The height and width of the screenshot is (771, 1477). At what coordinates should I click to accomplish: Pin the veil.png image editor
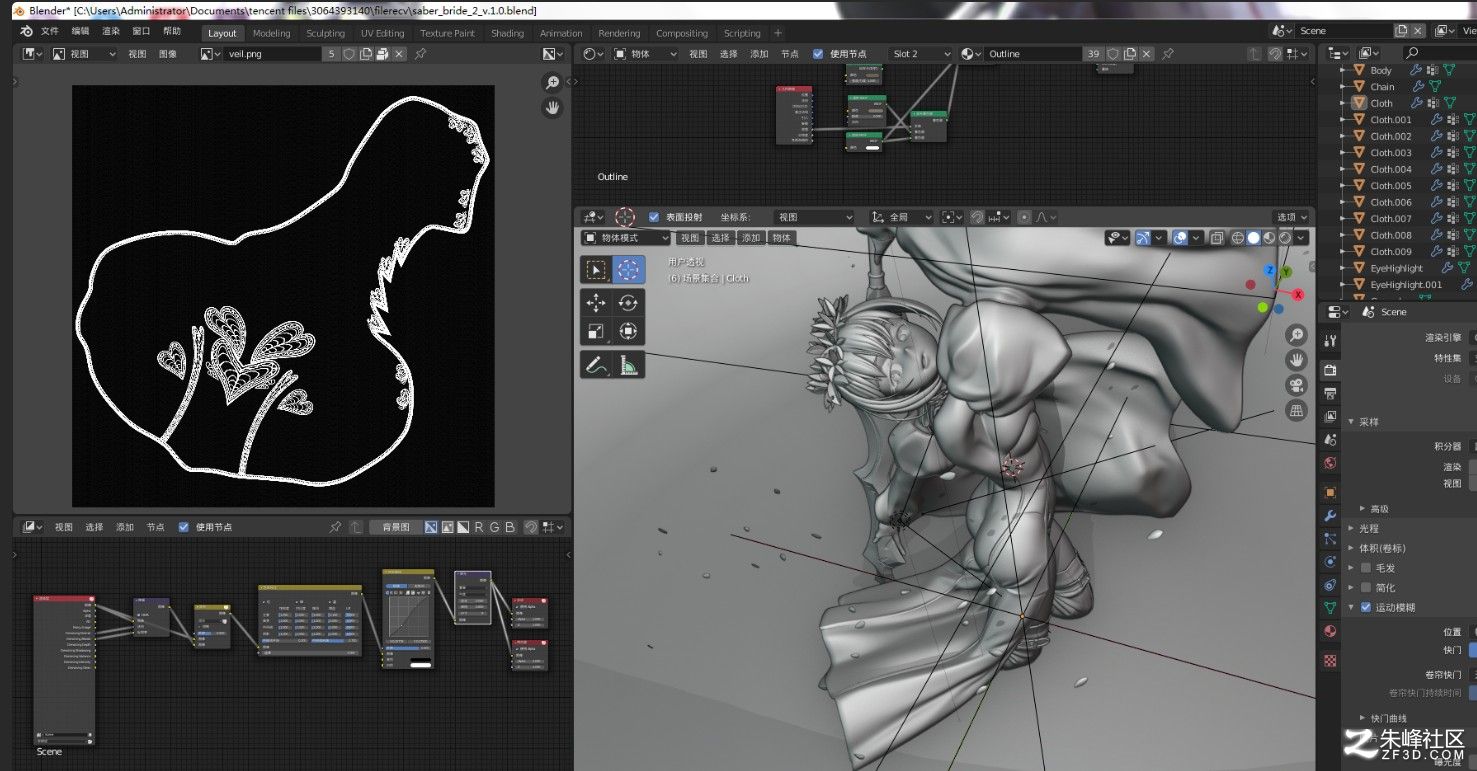pos(420,54)
